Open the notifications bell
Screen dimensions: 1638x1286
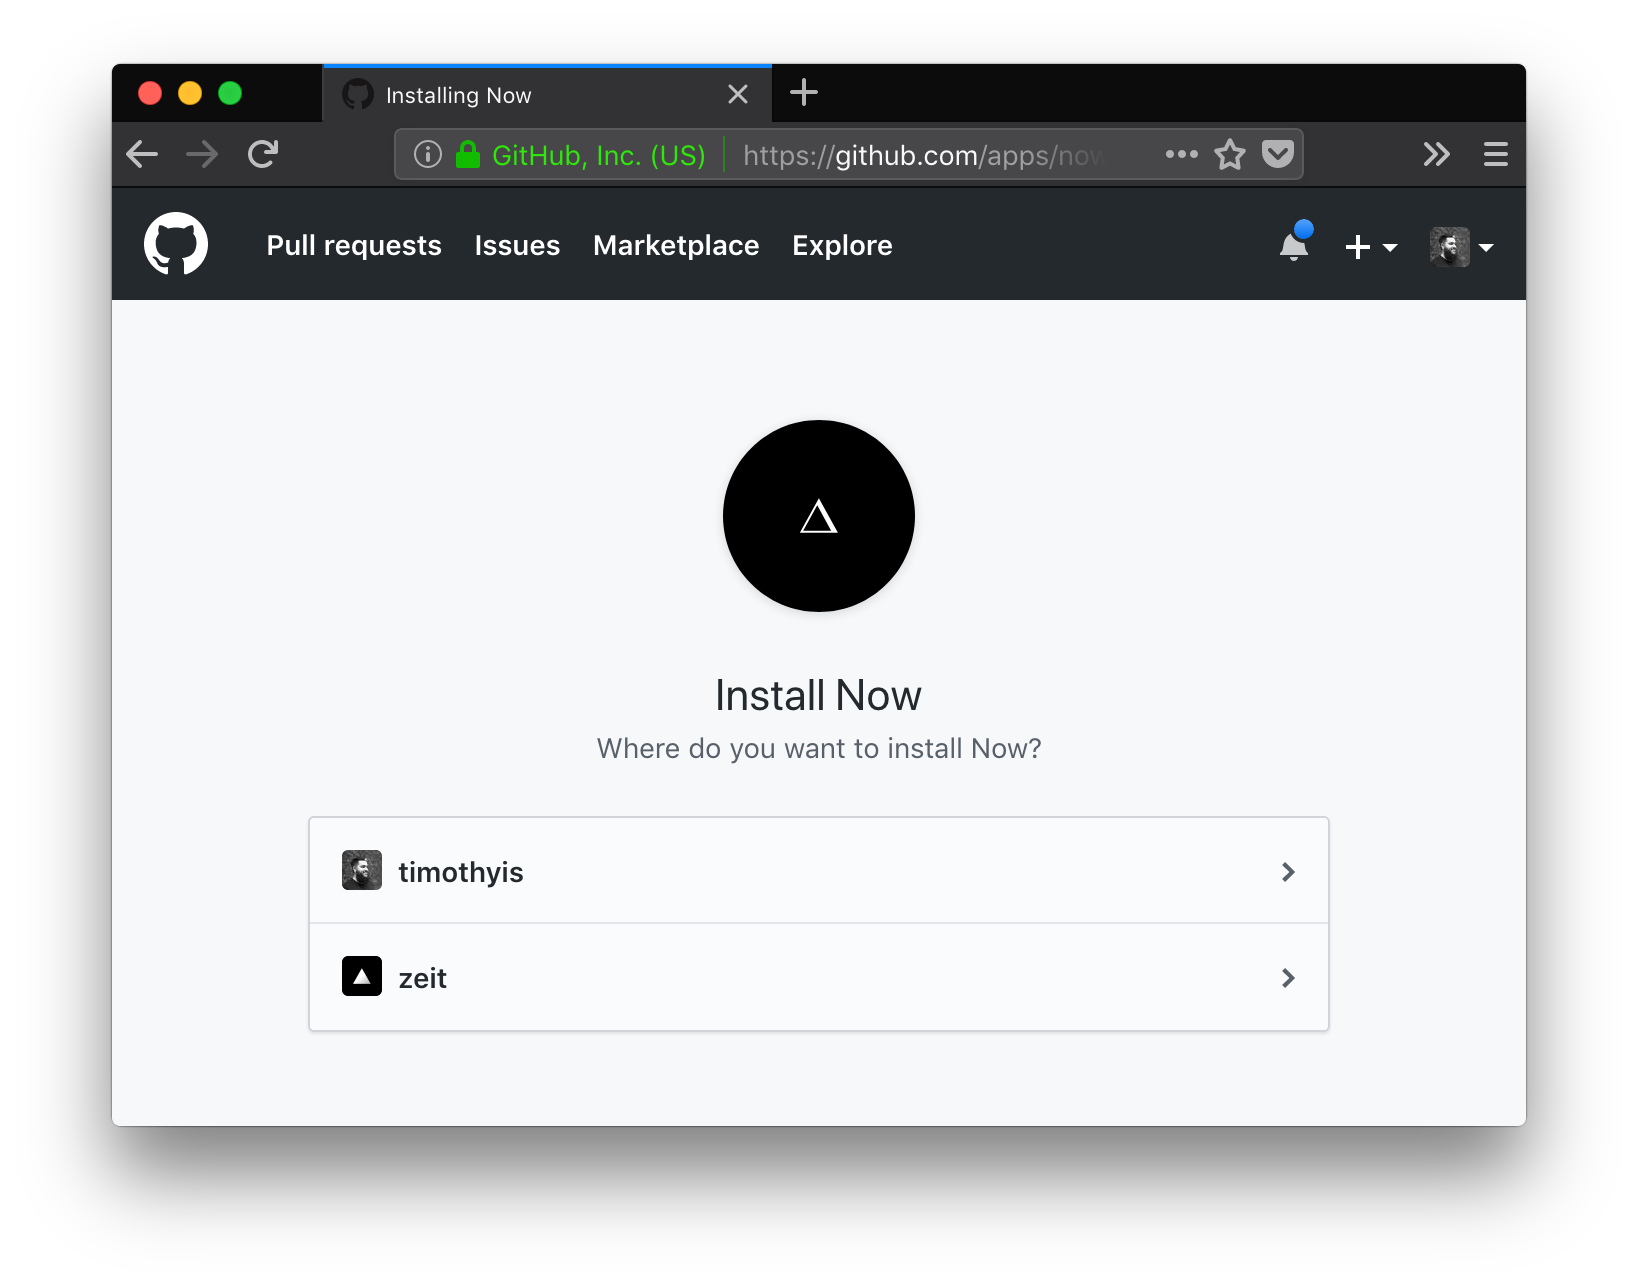[x=1294, y=244]
